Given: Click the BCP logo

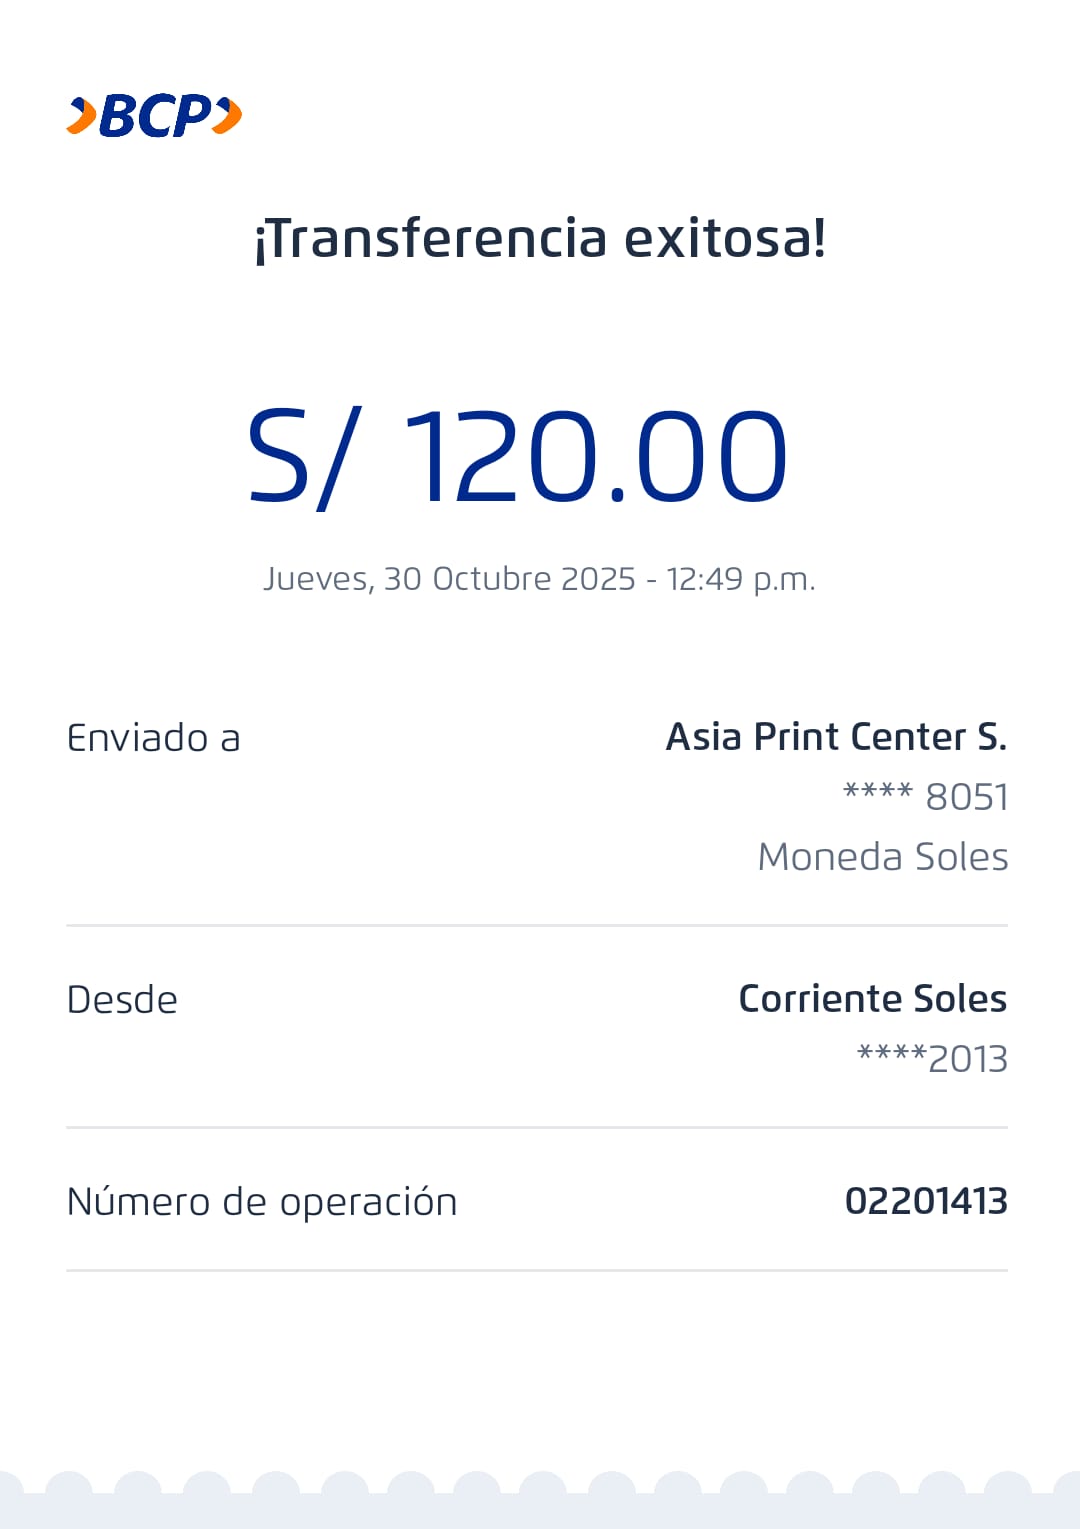Looking at the screenshot, I should pyautogui.click(x=154, y=116).
